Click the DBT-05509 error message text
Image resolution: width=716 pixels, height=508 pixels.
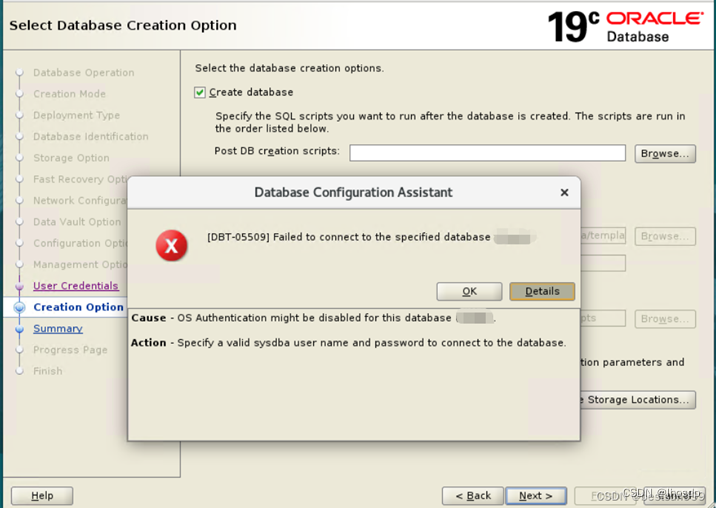pos(348,237)
